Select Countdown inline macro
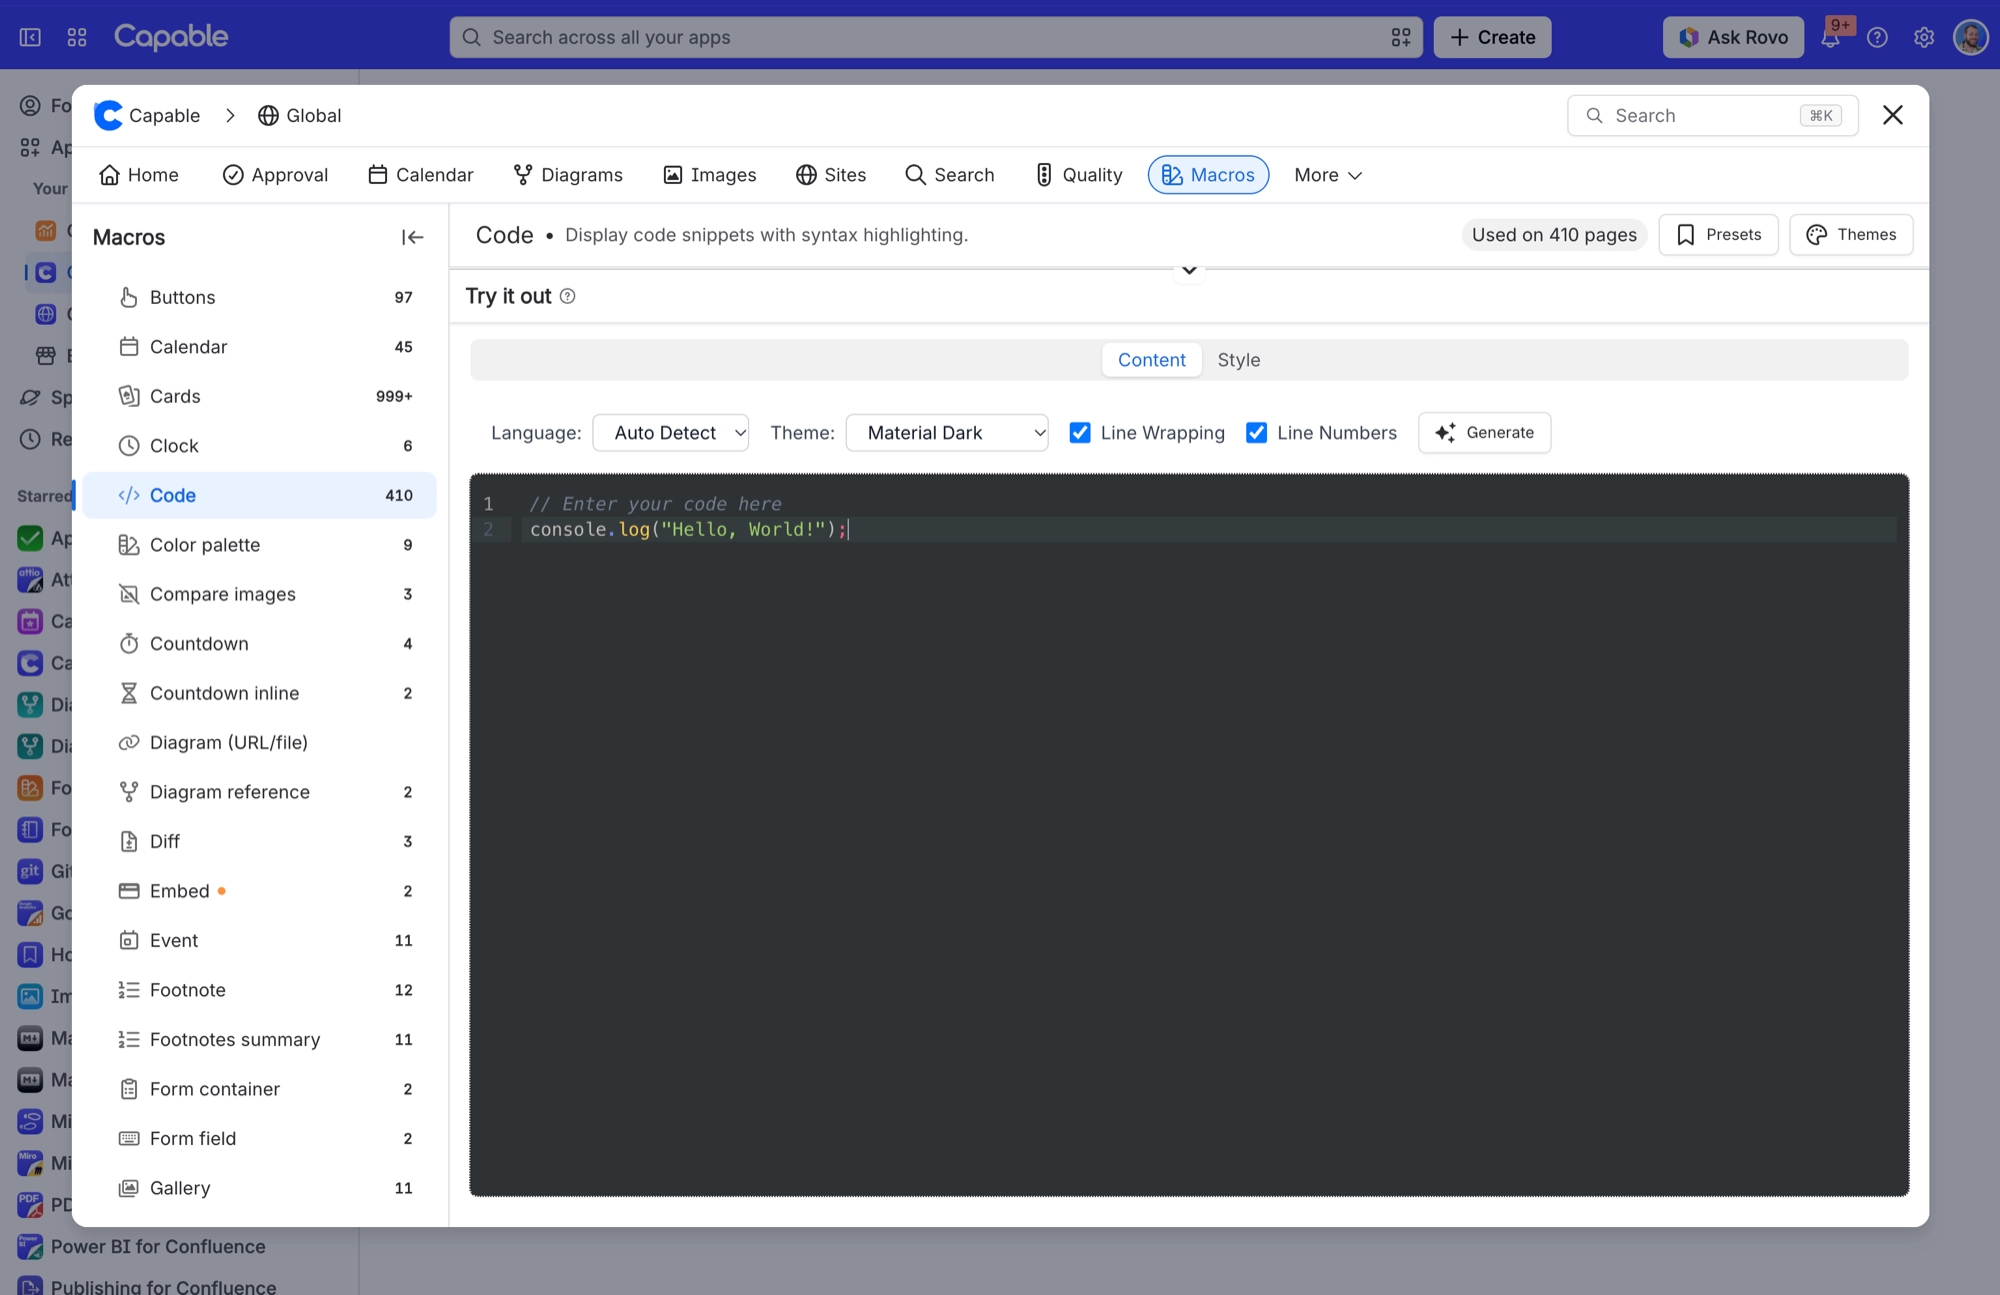The height and width of the screenshot is (1295, 2000). click(260, 693)
